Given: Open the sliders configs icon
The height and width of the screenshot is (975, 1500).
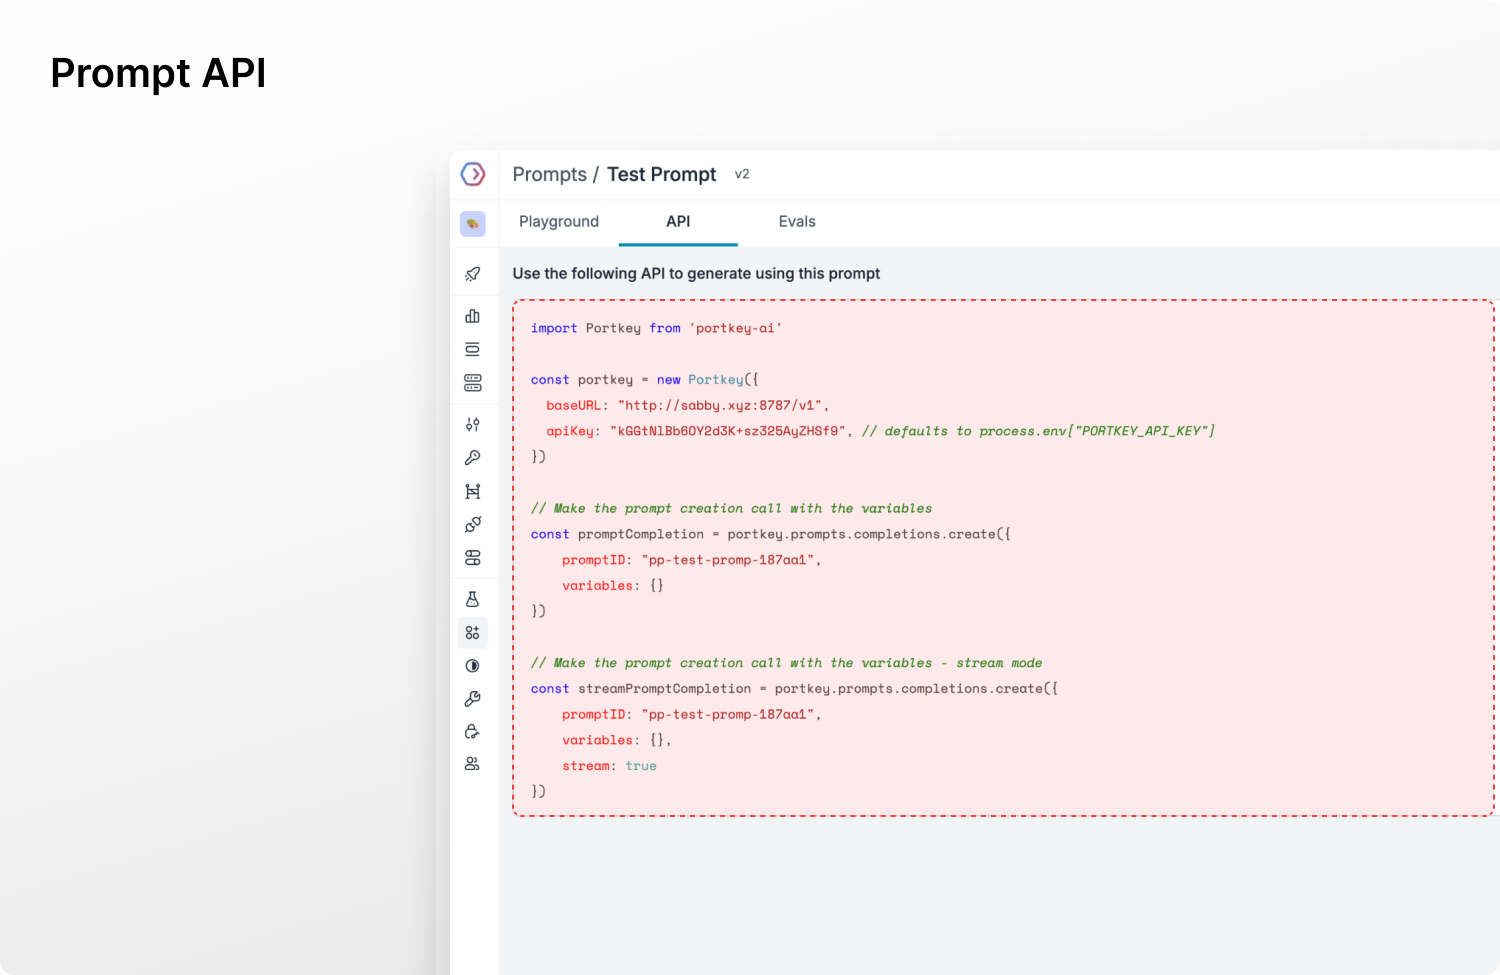Looking at the screenshot, I should [473, 424].
